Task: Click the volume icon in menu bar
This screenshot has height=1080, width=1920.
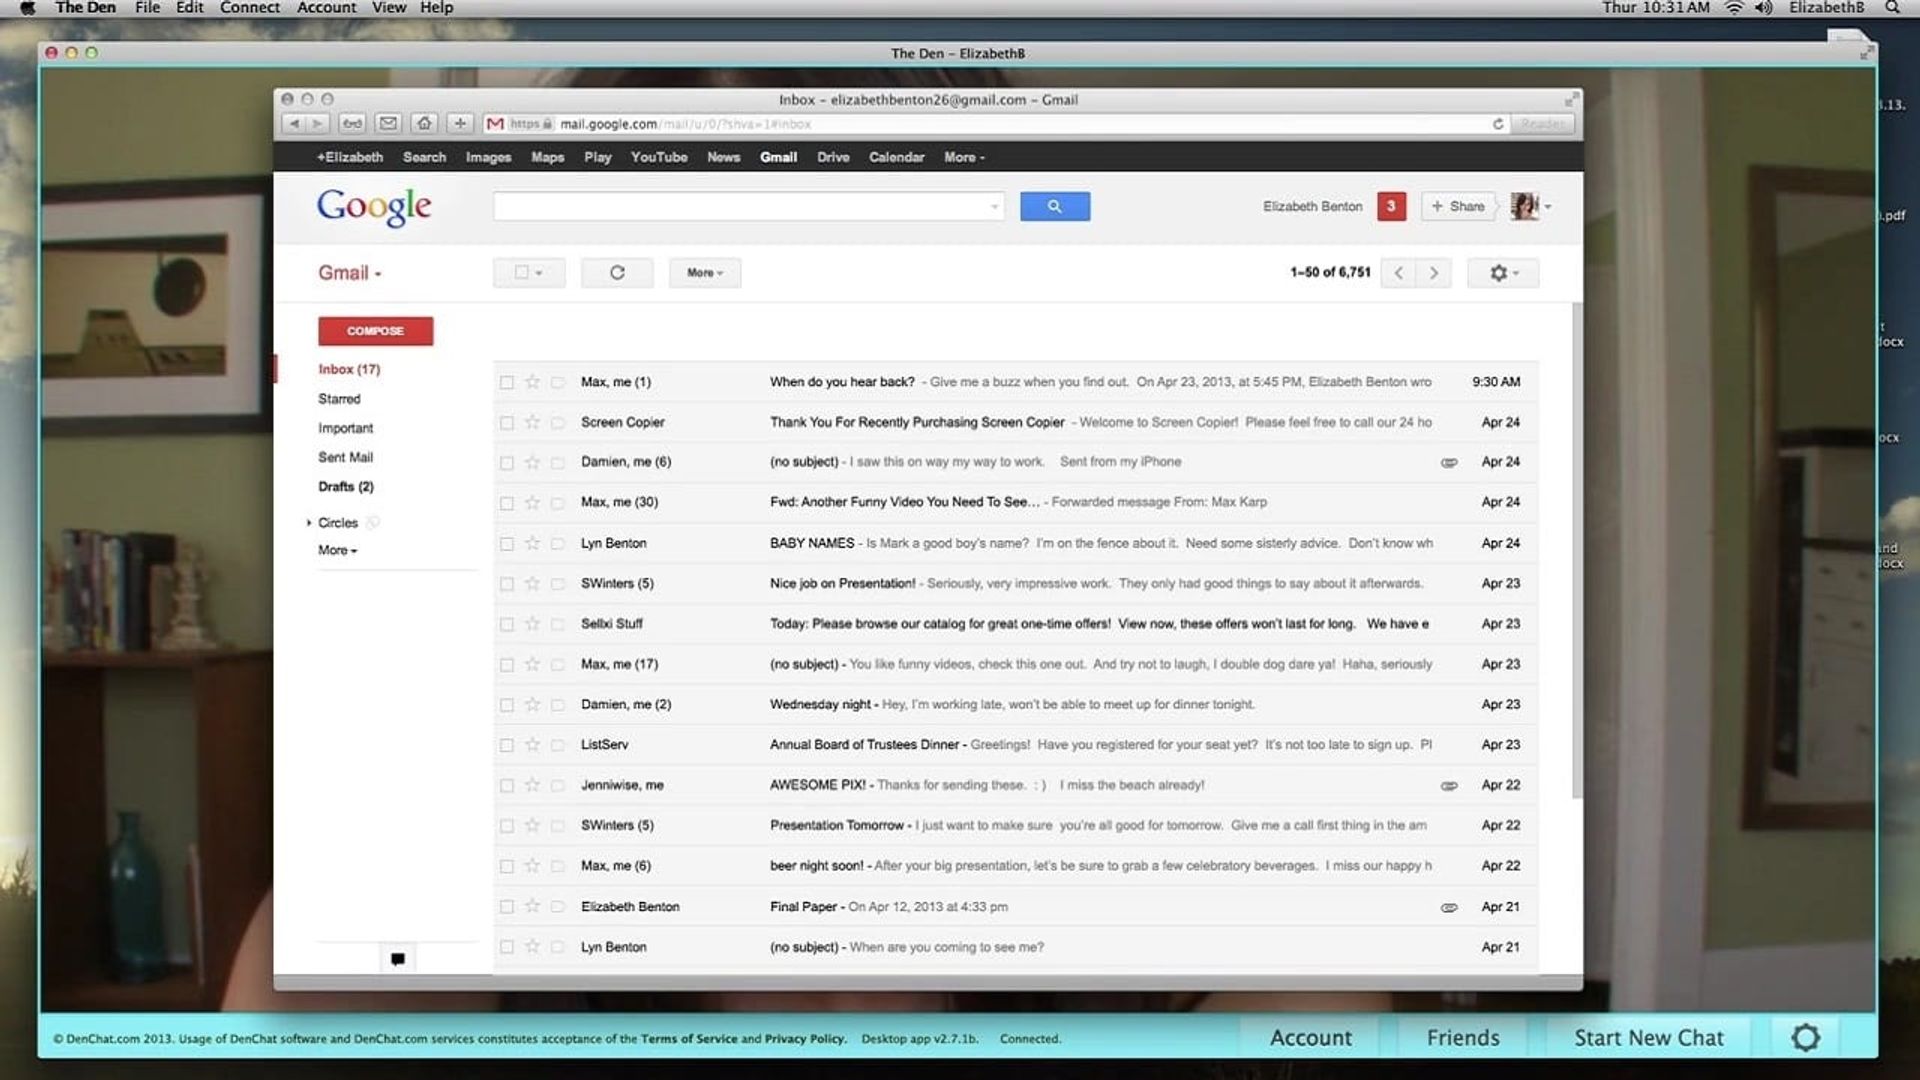Action: (1763, 7)
